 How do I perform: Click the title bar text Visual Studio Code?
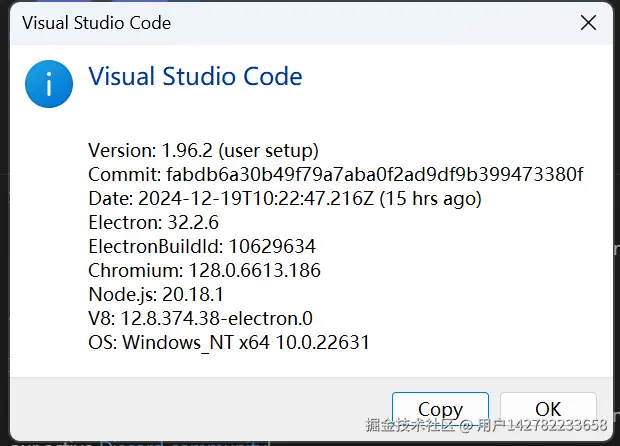coord(96,22)
